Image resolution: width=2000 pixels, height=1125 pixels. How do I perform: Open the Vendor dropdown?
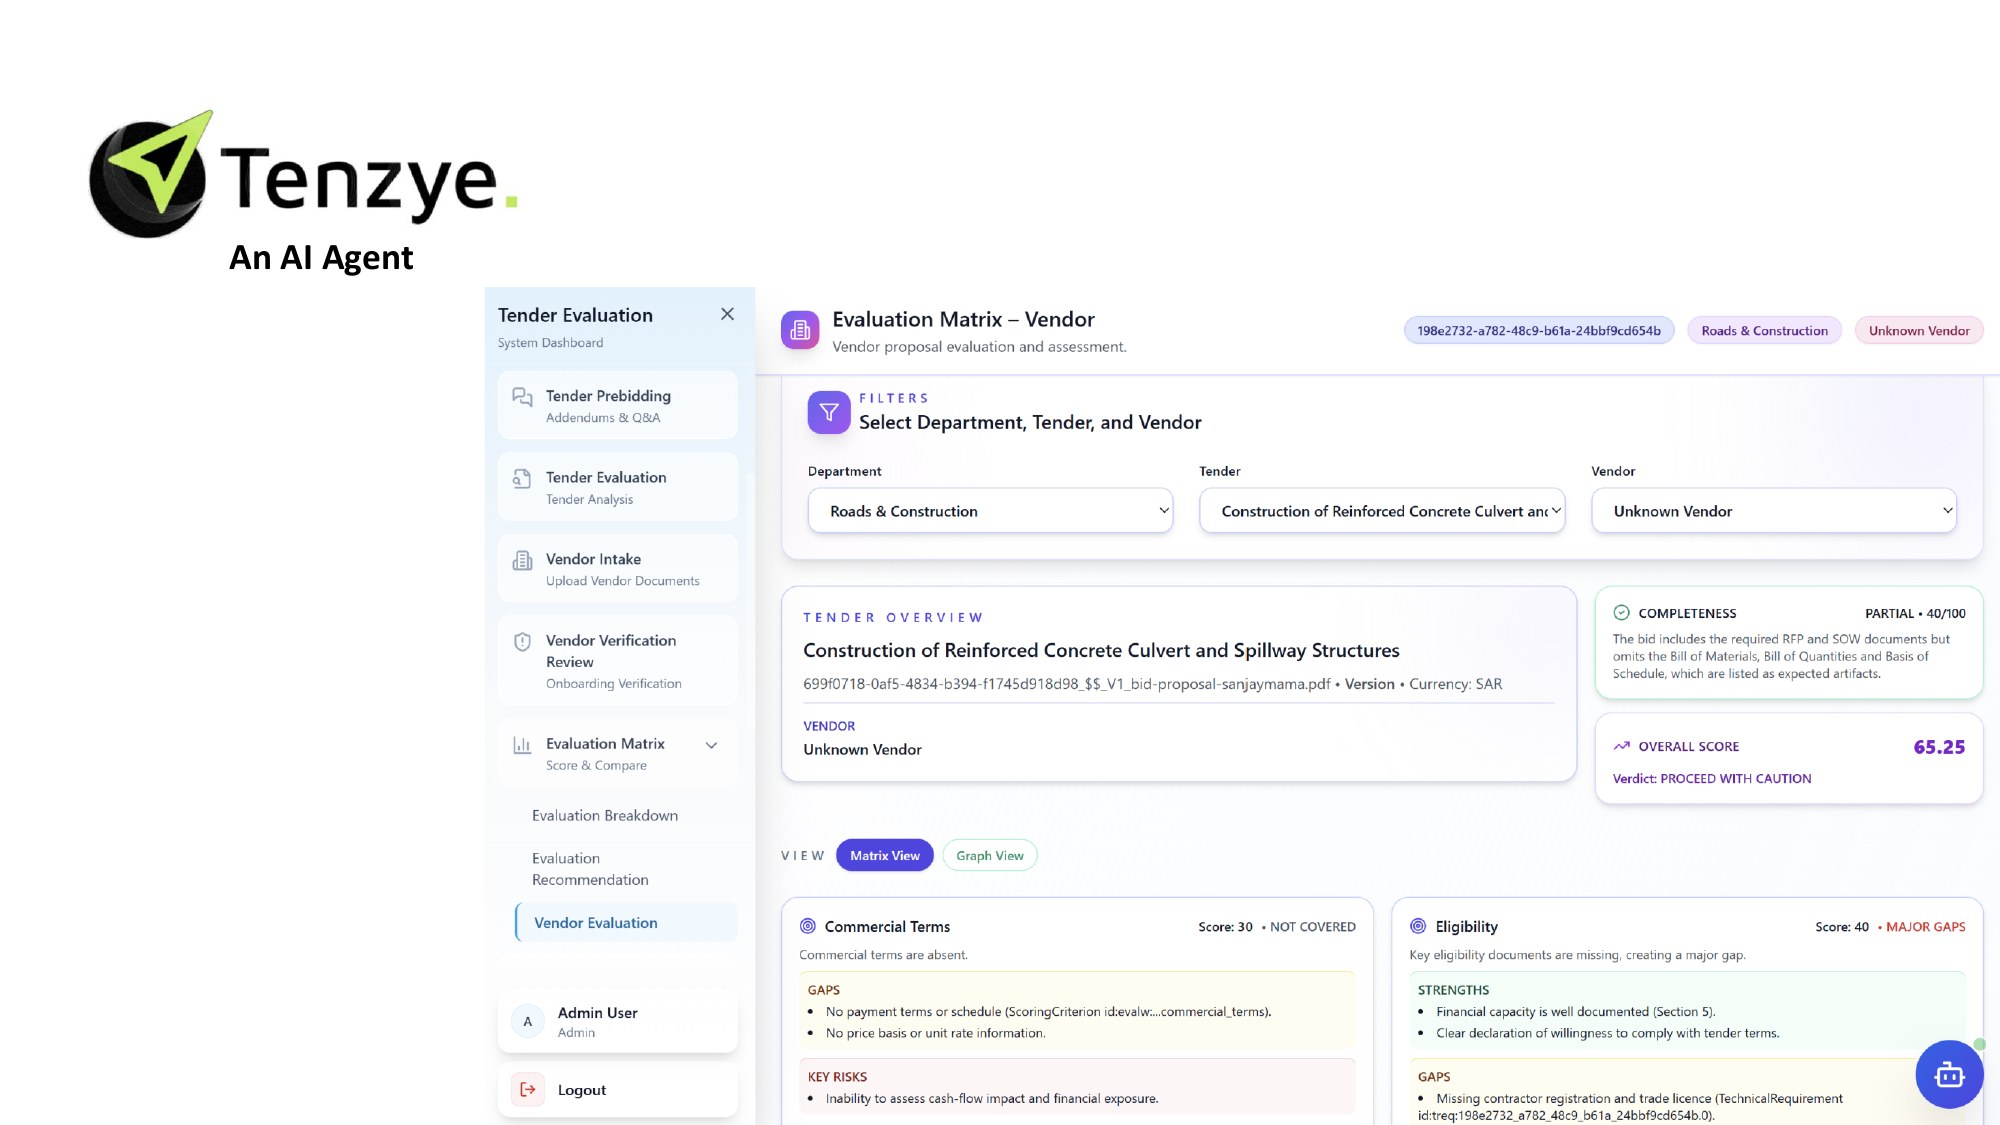tap(1774, 511)
